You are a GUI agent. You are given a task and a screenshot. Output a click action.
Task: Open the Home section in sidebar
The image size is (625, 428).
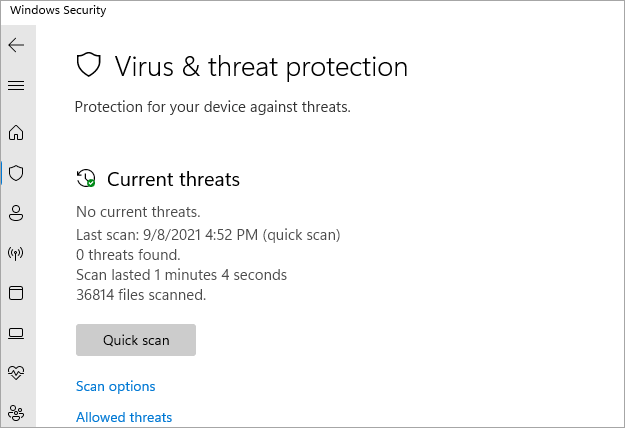pyautogui.click(x=16, y=133)
